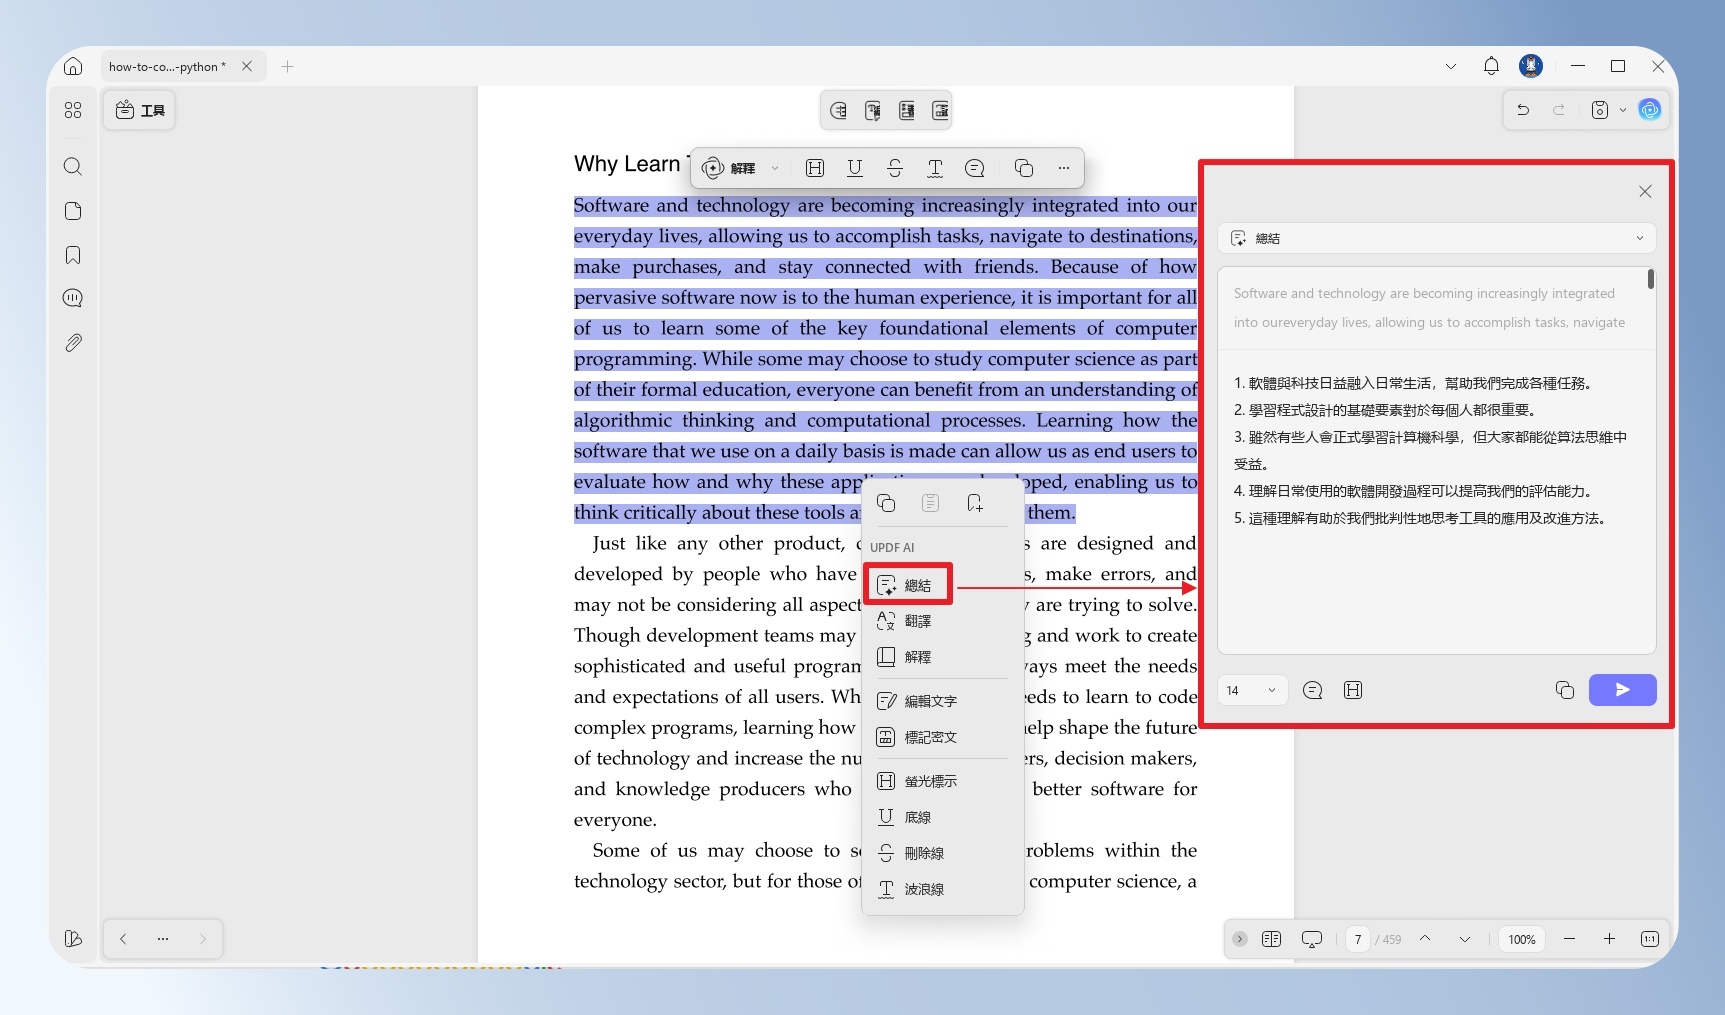Image resolution: width=1725 pixels, height=1015 pixels.
Task: Close the AI summary panel
Action: pos(1645,191)
